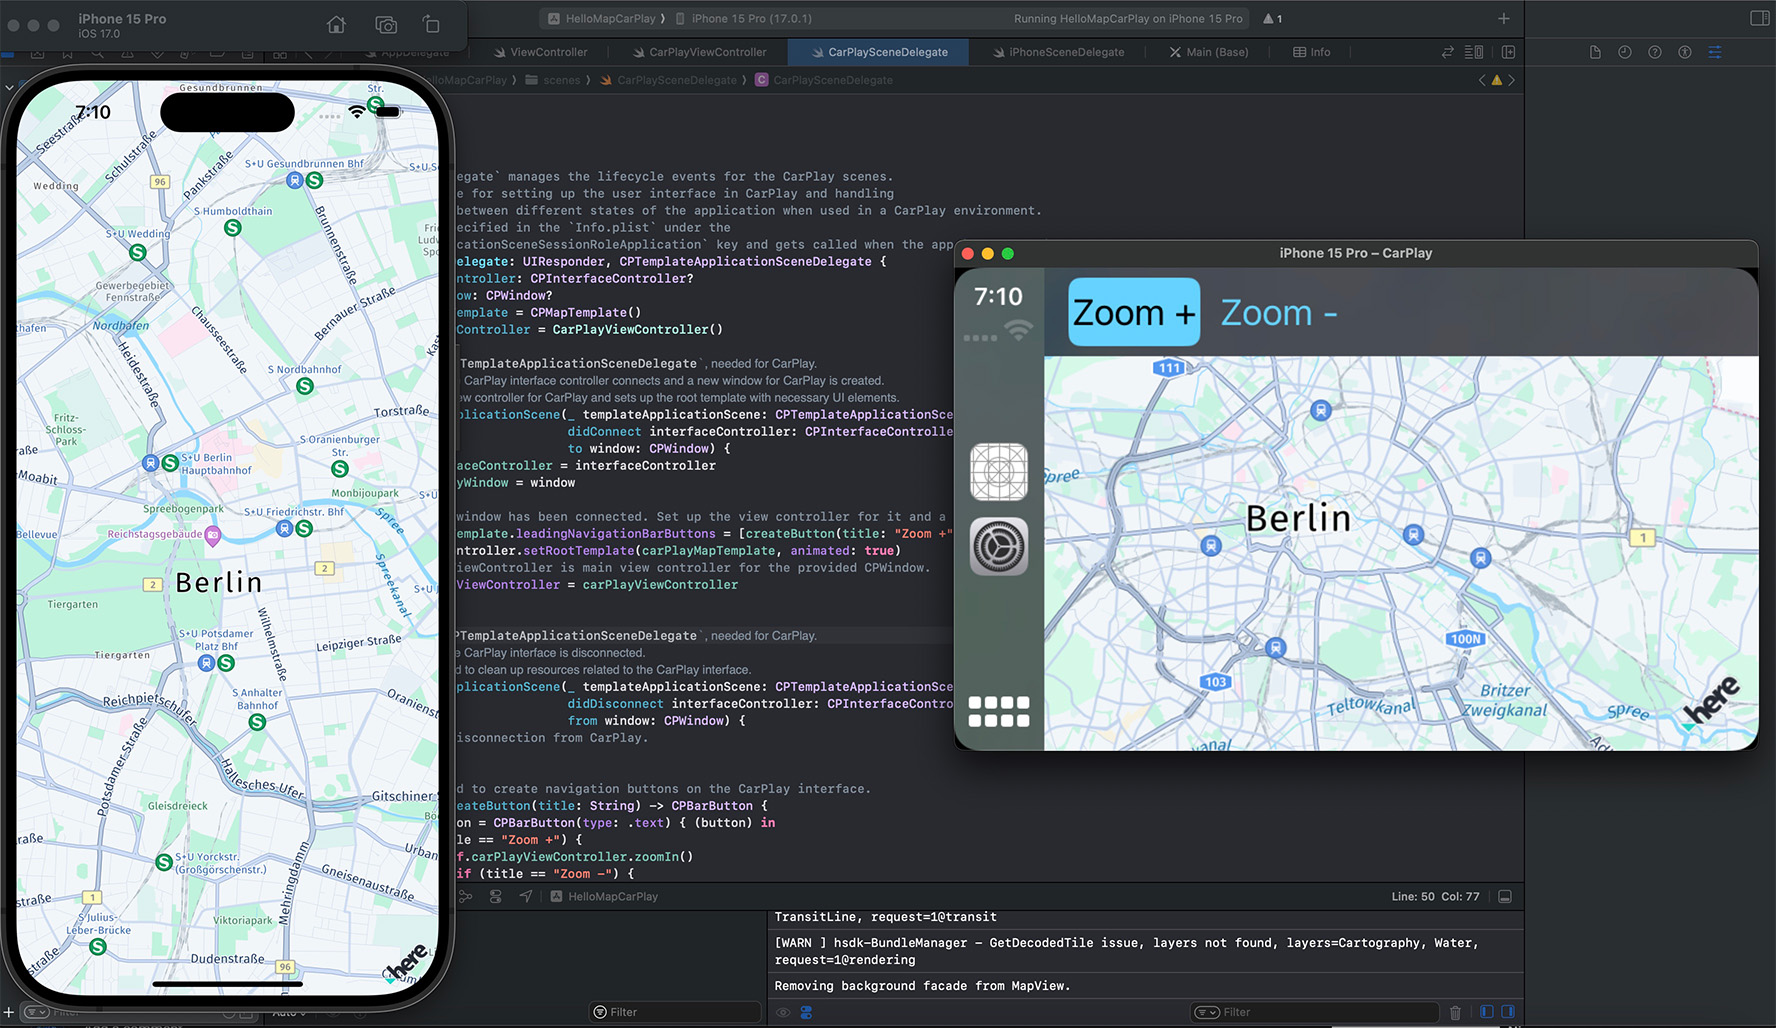Open the Quick Help inspector

[1655, 52]
